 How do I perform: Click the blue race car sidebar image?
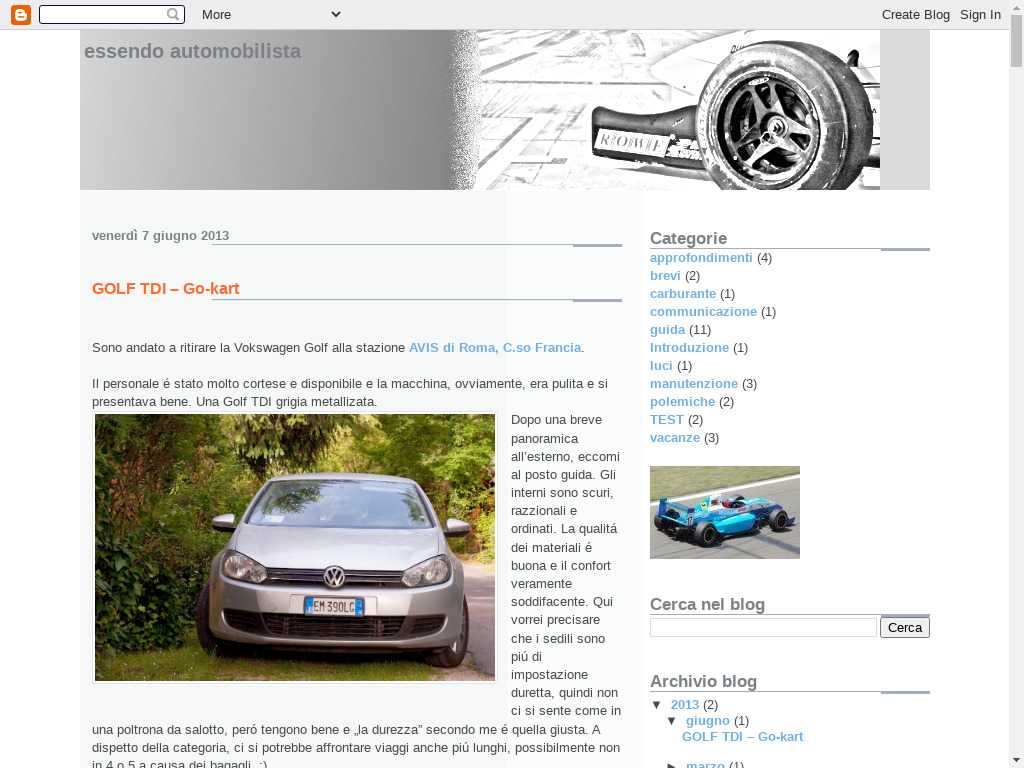coord(724,512)
